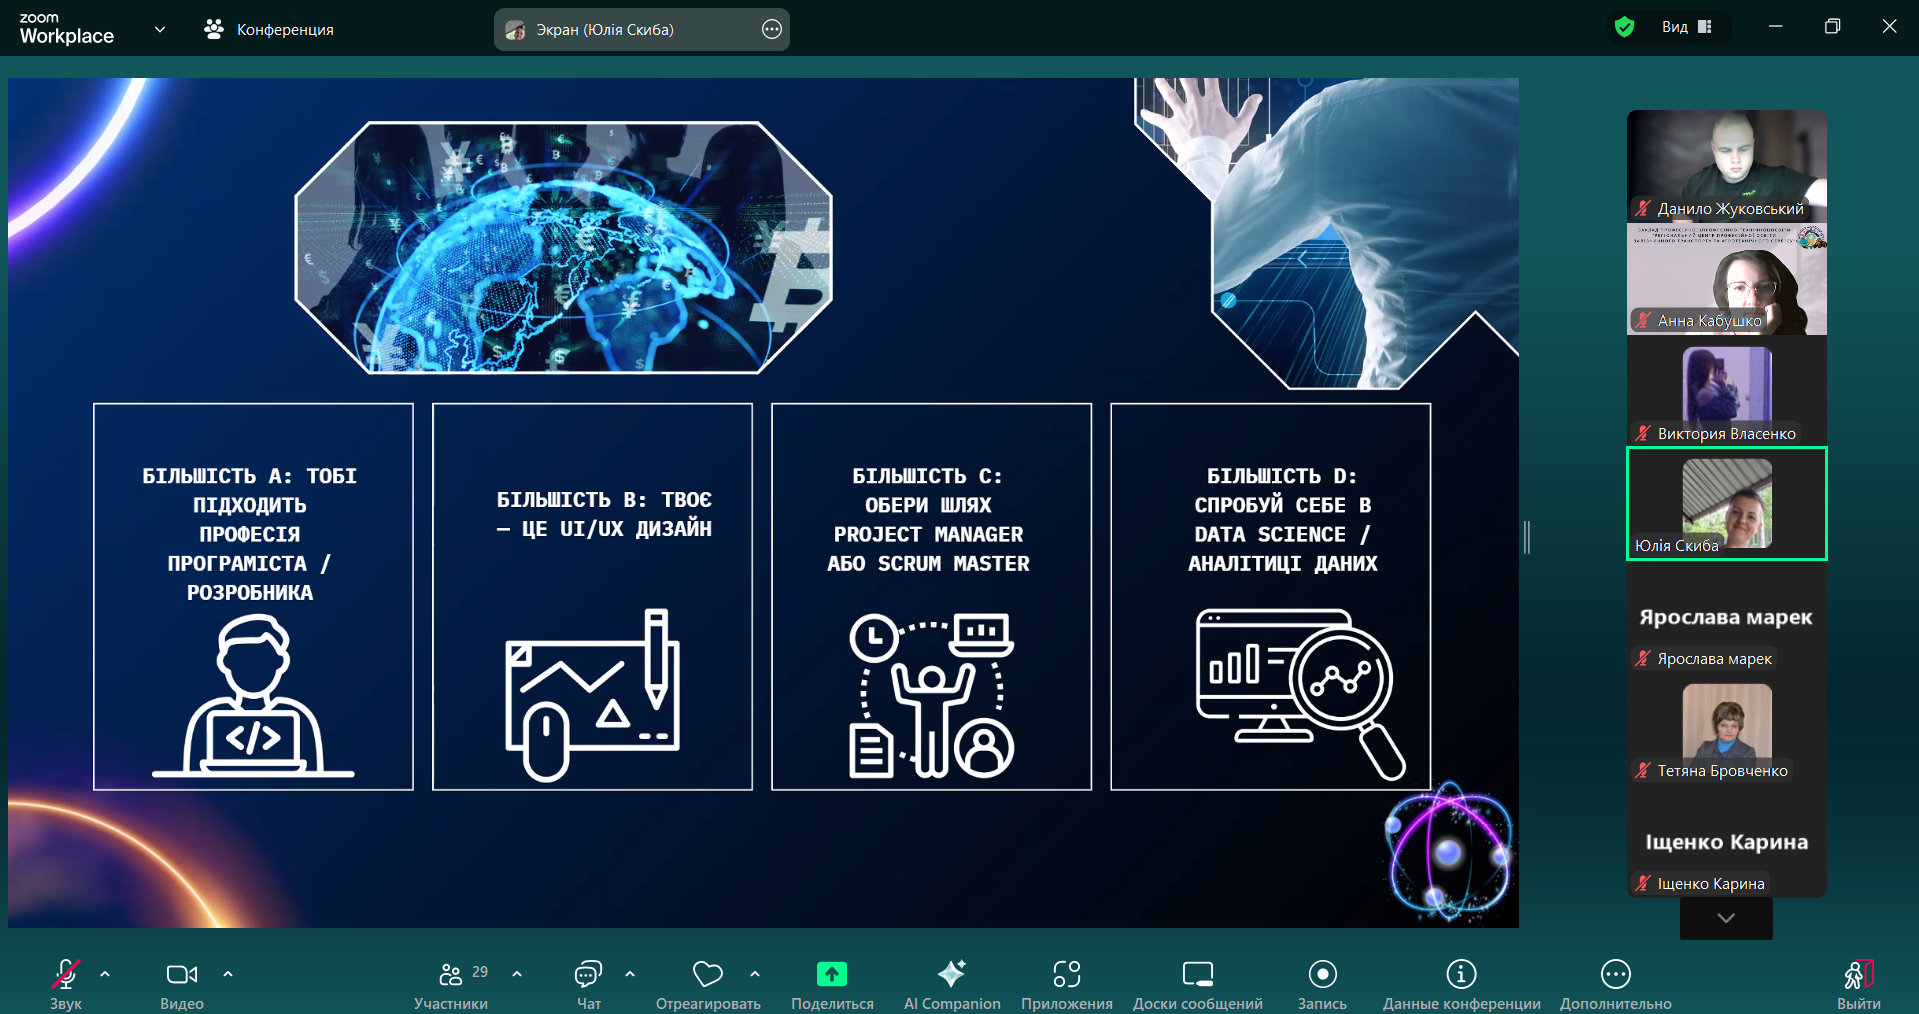Image resolution: width=1919 pixels, height=1014 pixels.
Task: Select Данило Жуковський video thumbnail
Action: pos(1727,166)
